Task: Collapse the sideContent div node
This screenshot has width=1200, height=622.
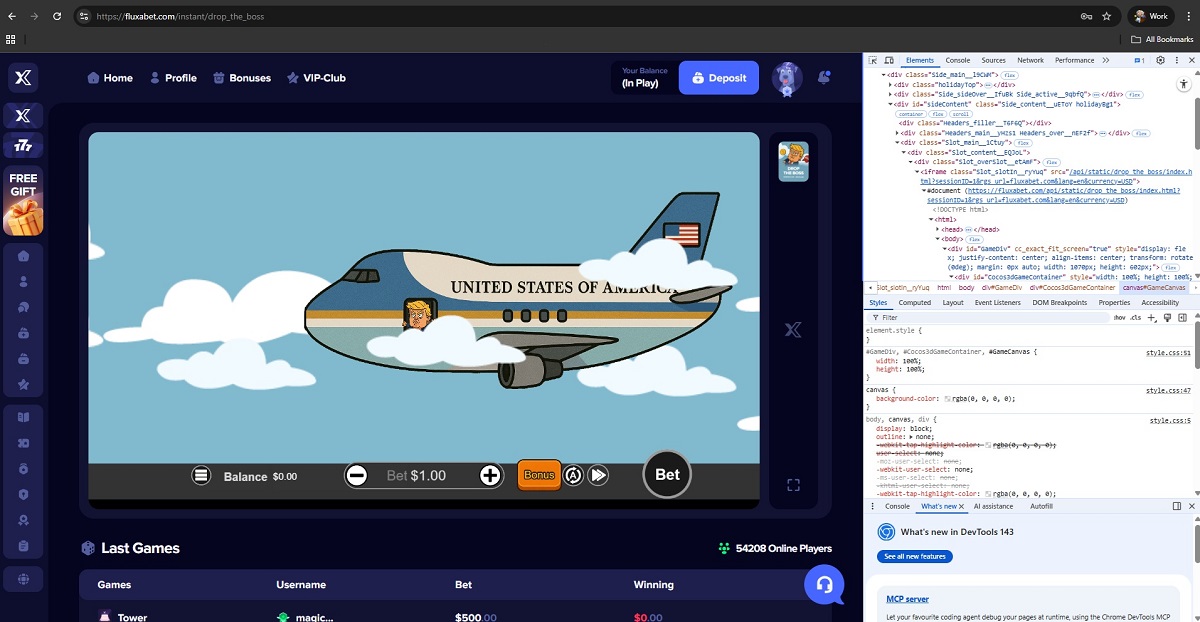Action: (x=891, y=104)
